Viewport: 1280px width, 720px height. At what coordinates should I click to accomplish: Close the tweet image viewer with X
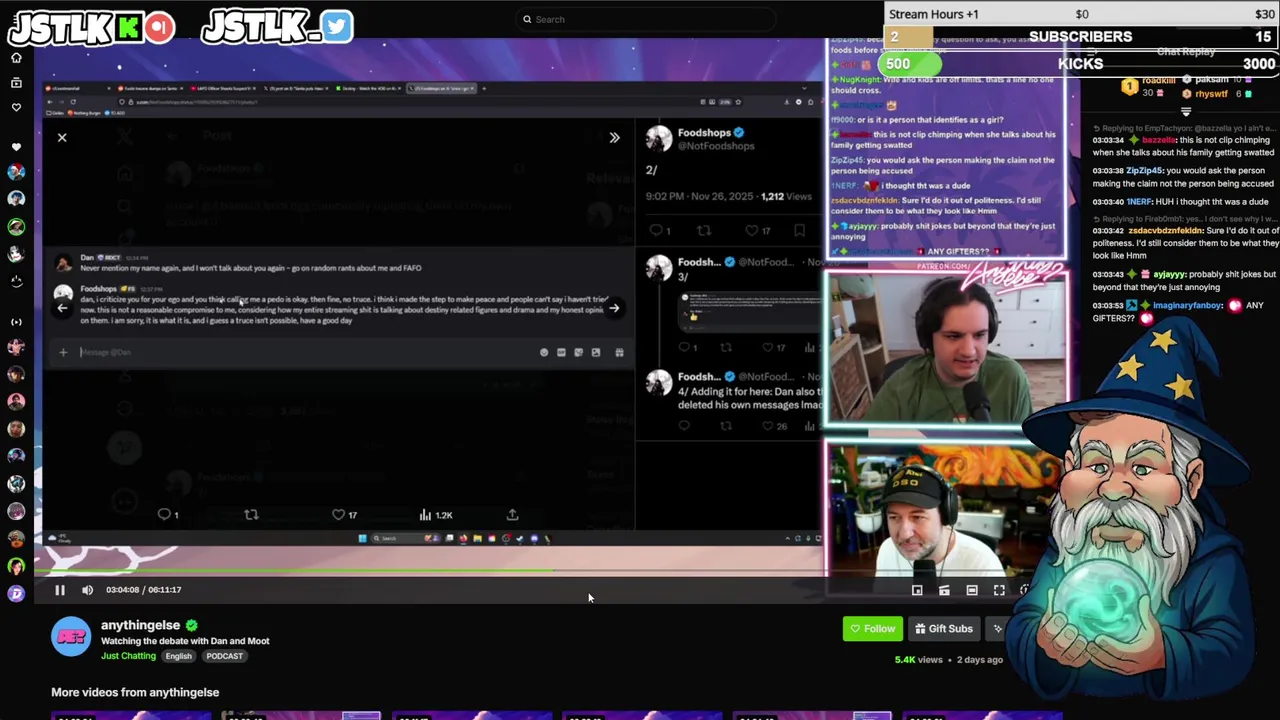pyautogui.click(x=62, y=138)
